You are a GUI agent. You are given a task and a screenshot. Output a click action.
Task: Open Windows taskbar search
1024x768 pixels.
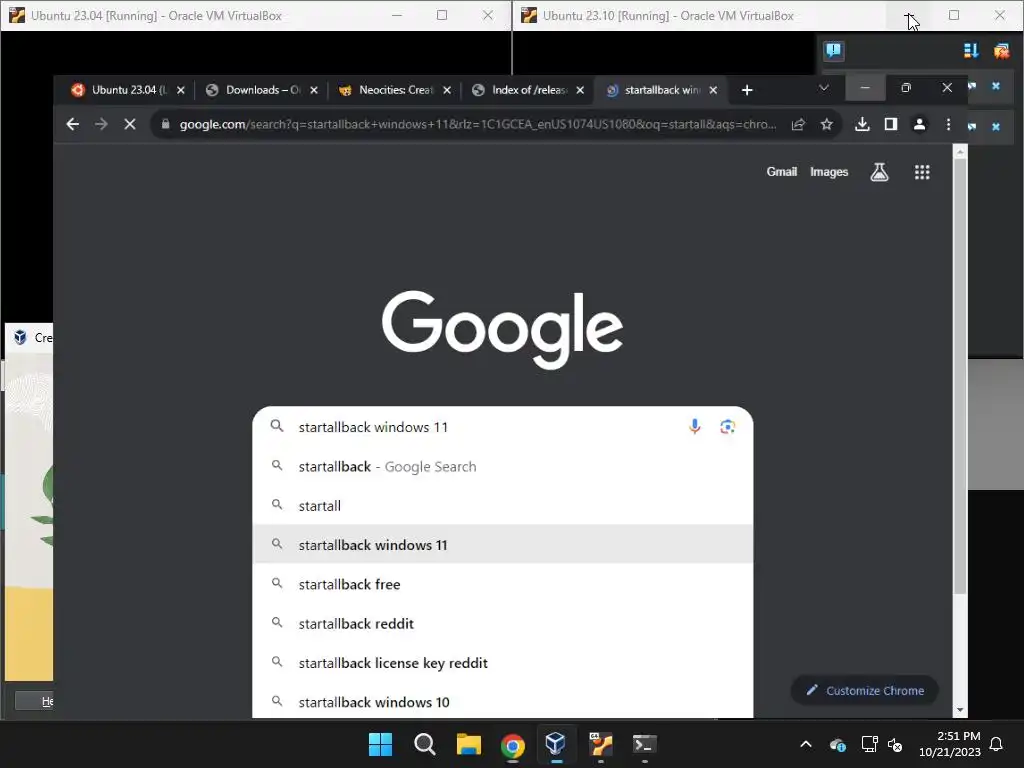click(x=424, y=744)
